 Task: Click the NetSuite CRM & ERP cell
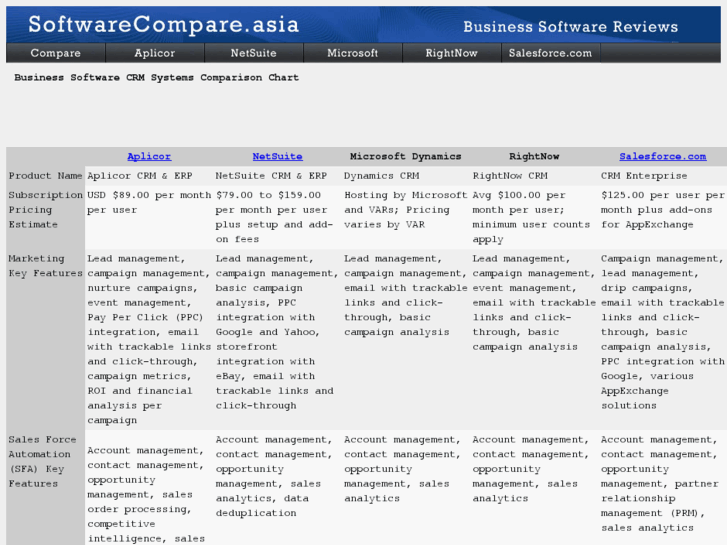277,176
